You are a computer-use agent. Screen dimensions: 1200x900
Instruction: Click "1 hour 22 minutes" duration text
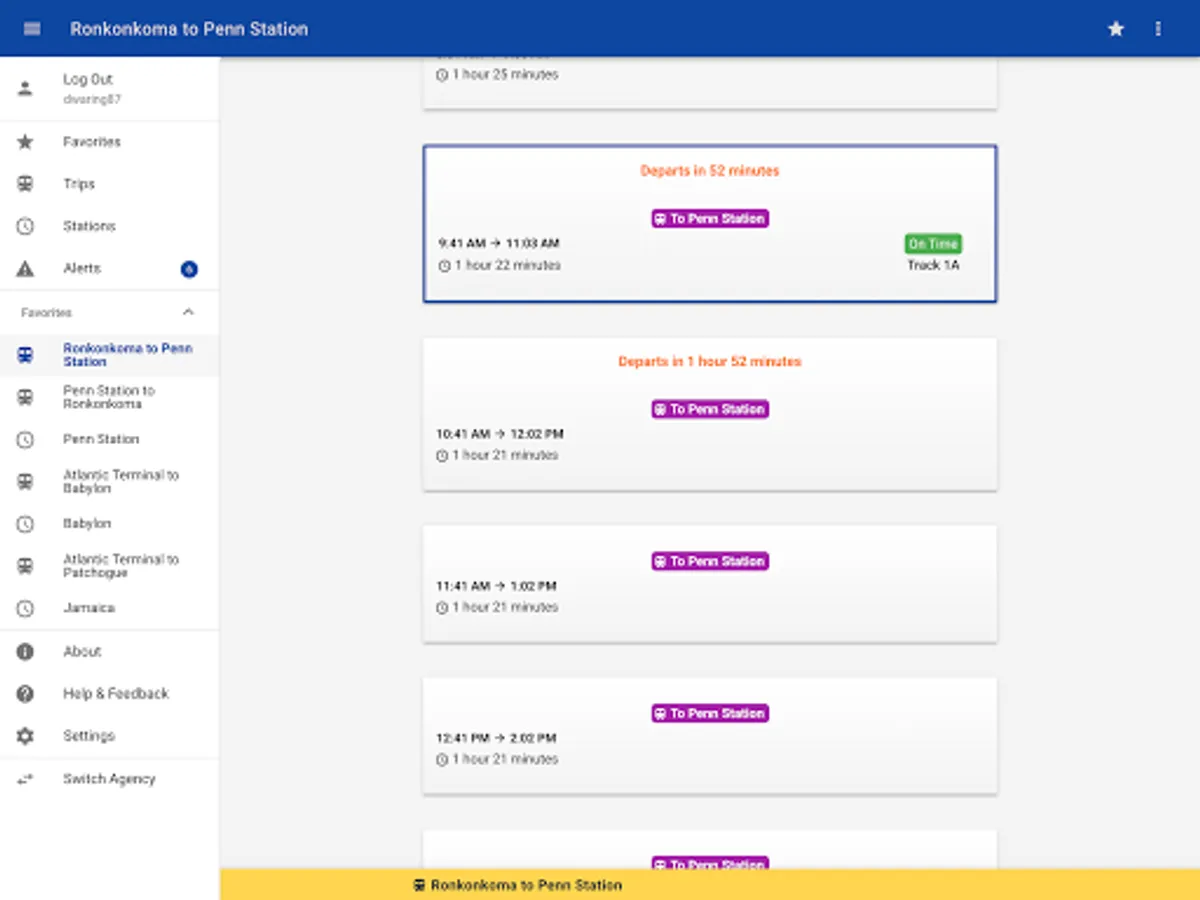tap(507, 266)
